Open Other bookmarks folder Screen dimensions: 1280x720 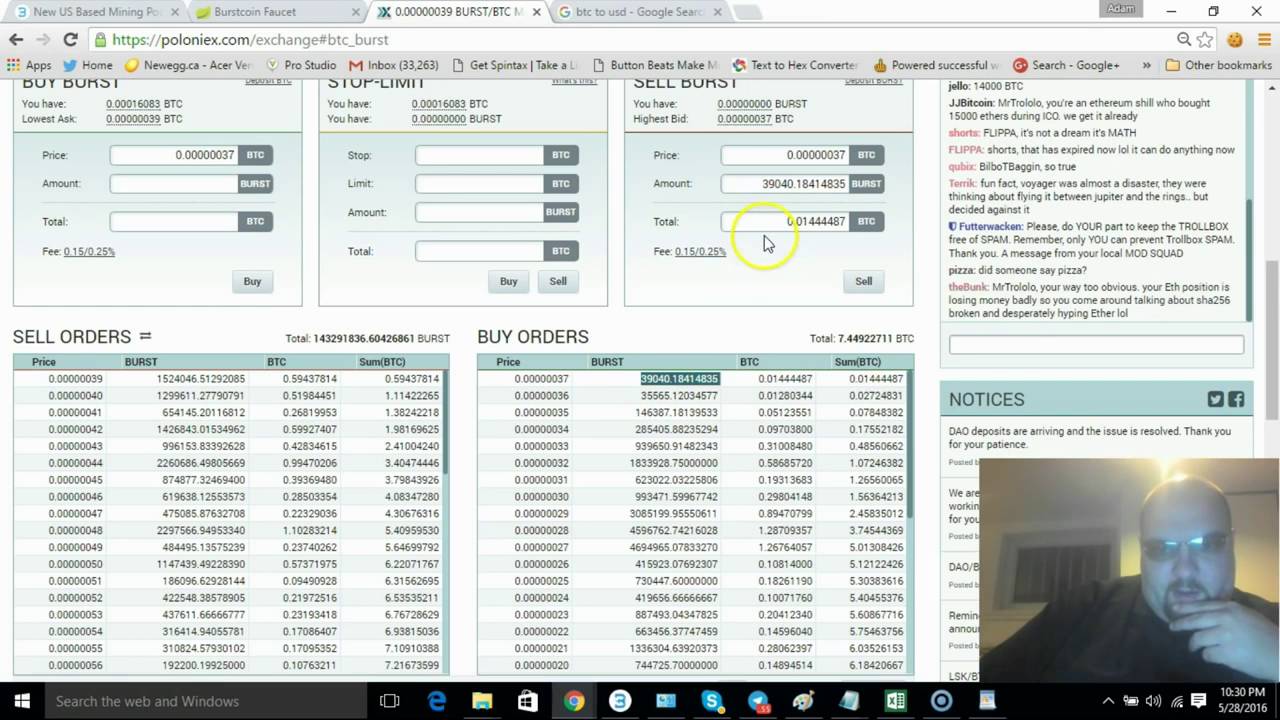[1218, 65]
